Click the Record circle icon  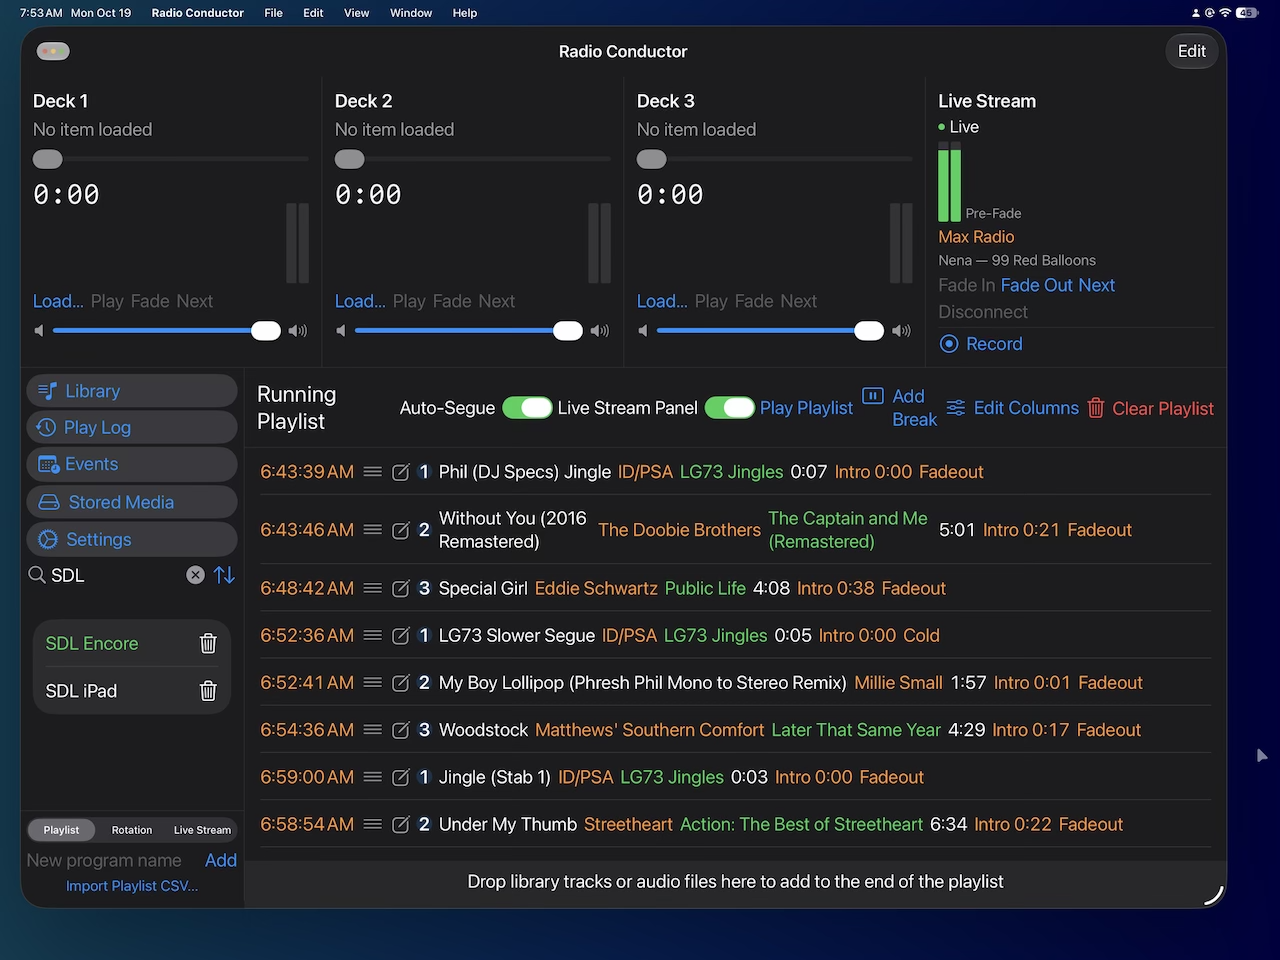tap(949, 344)
